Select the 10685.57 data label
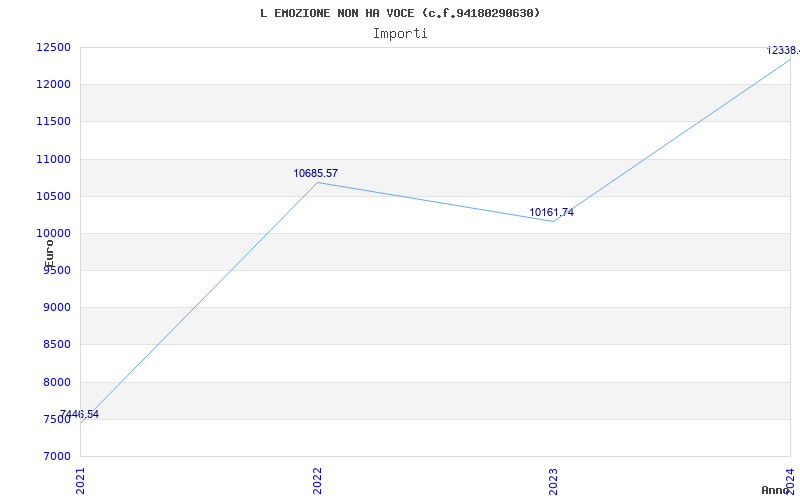This screenshot has width=800, height=500. click(x=315, y=173)
